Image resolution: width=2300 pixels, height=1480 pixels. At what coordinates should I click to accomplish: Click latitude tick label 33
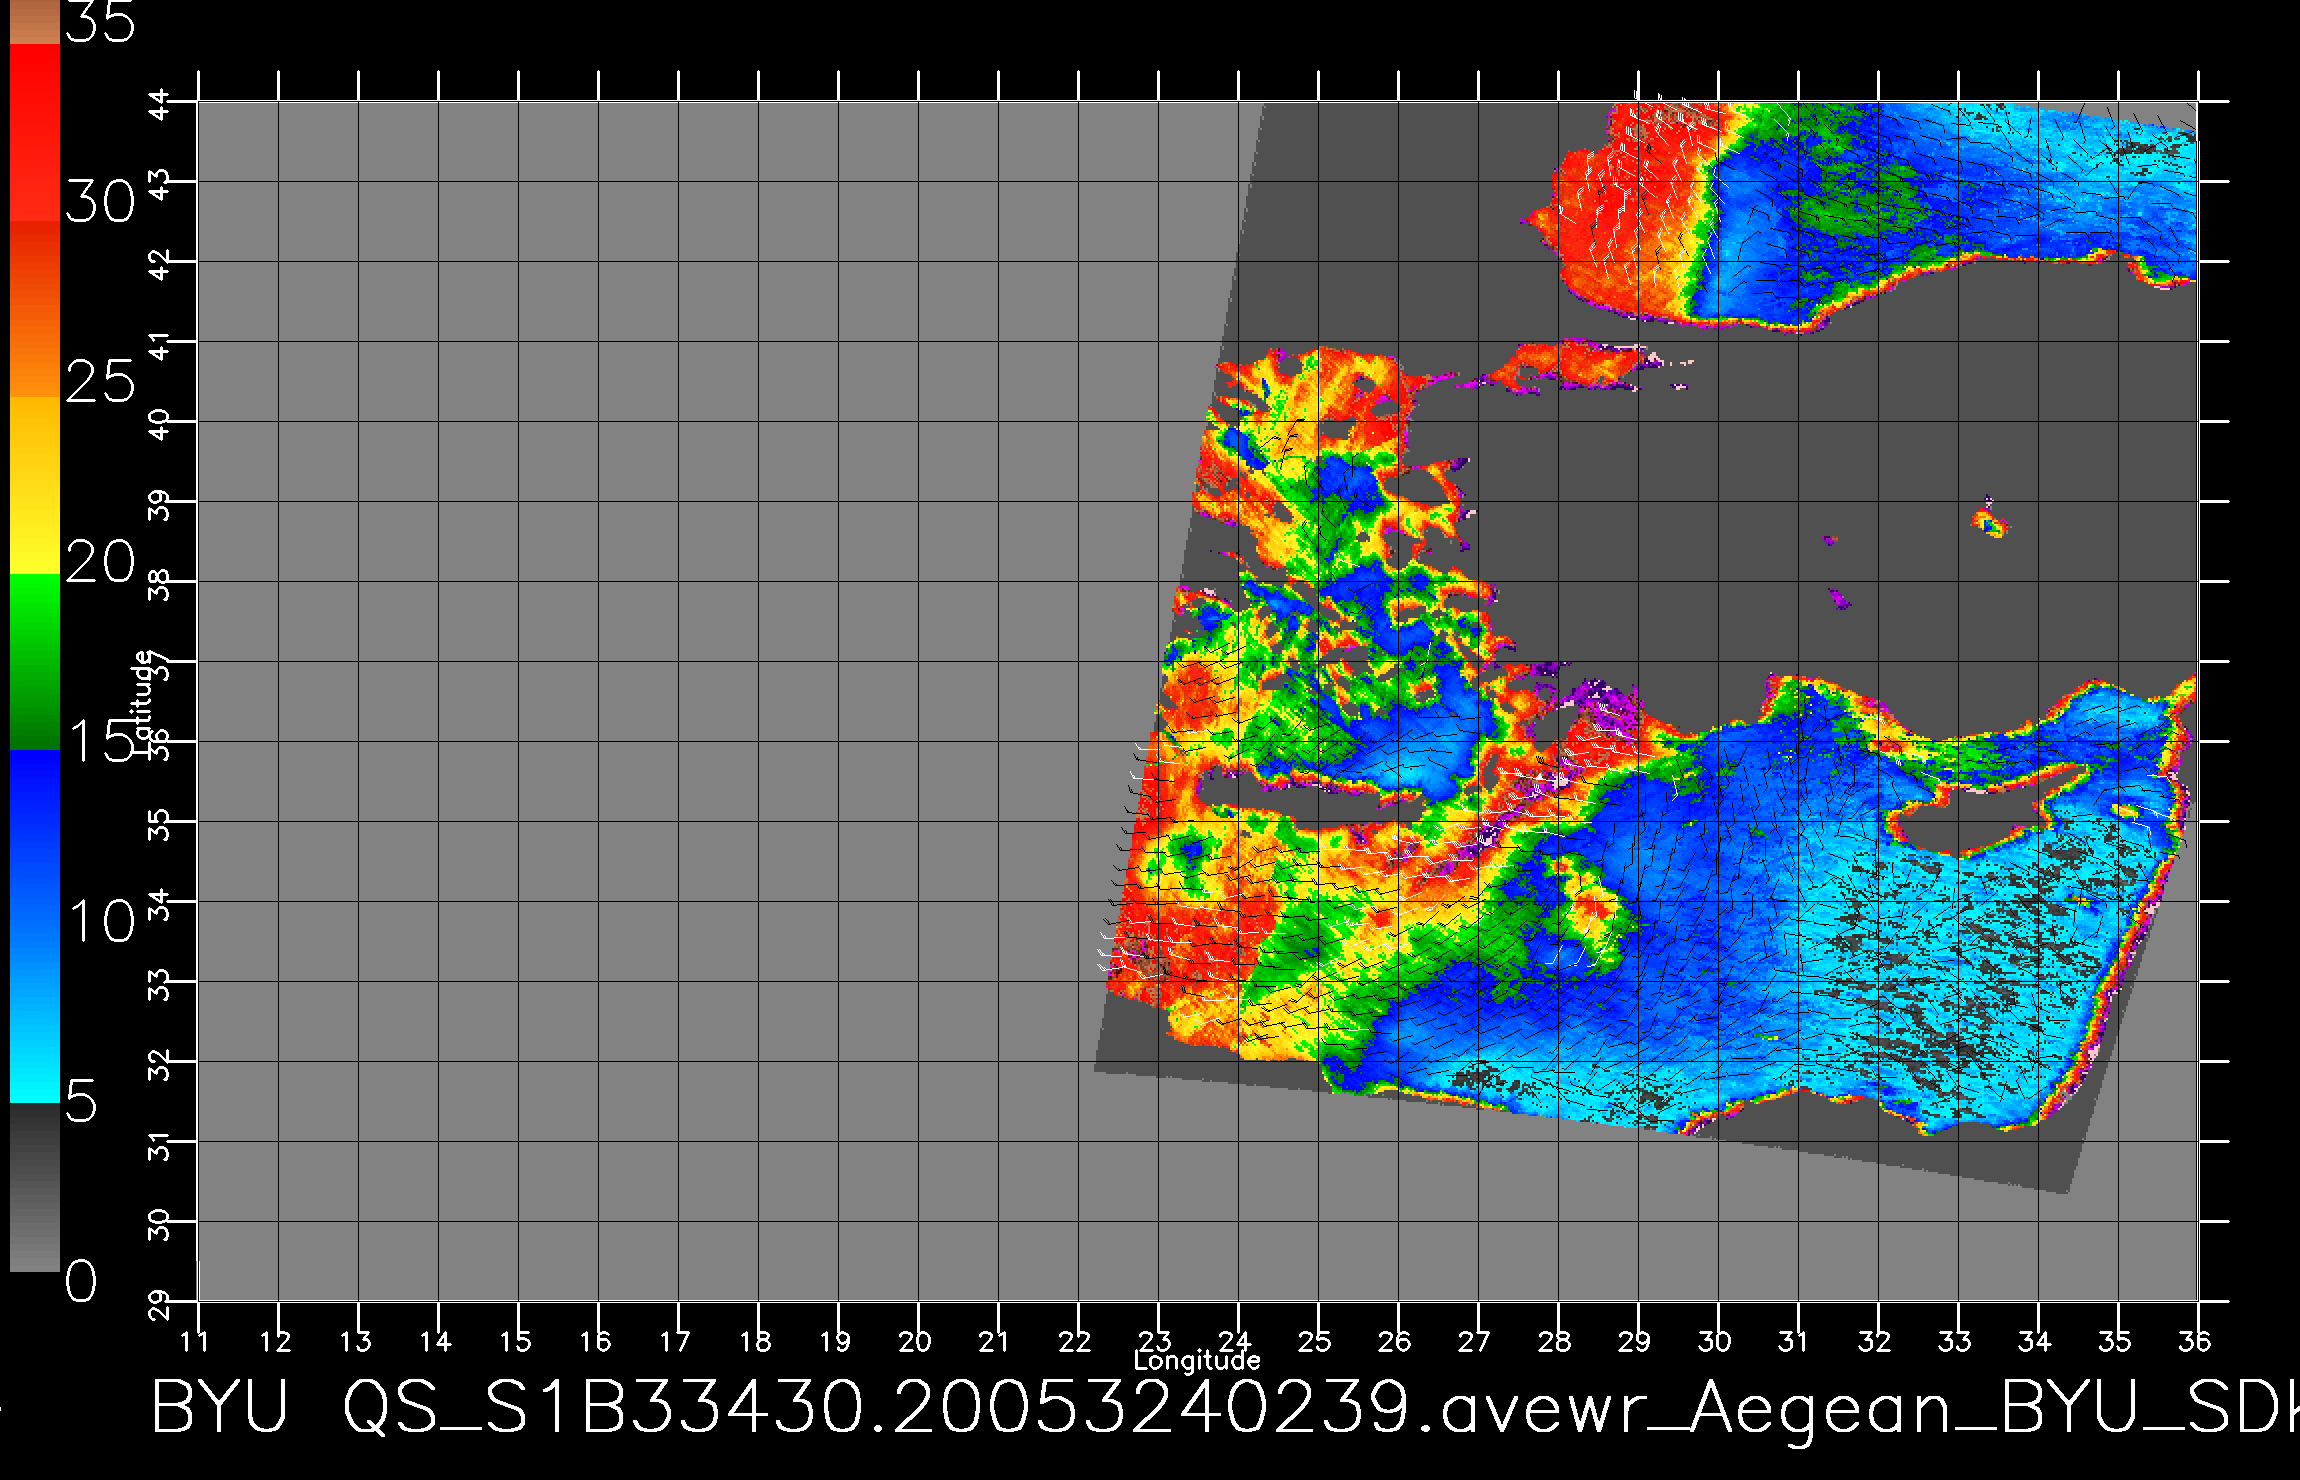click(160, 985)
